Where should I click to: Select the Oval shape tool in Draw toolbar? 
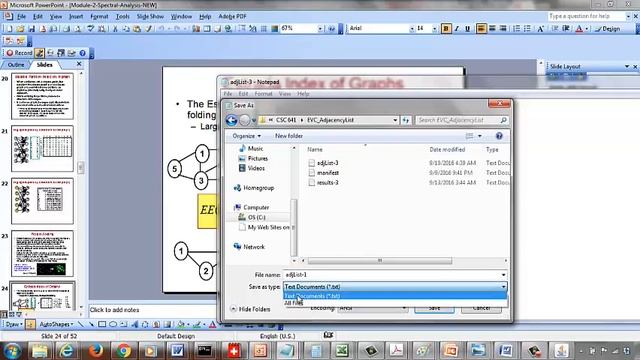[113, 324]
